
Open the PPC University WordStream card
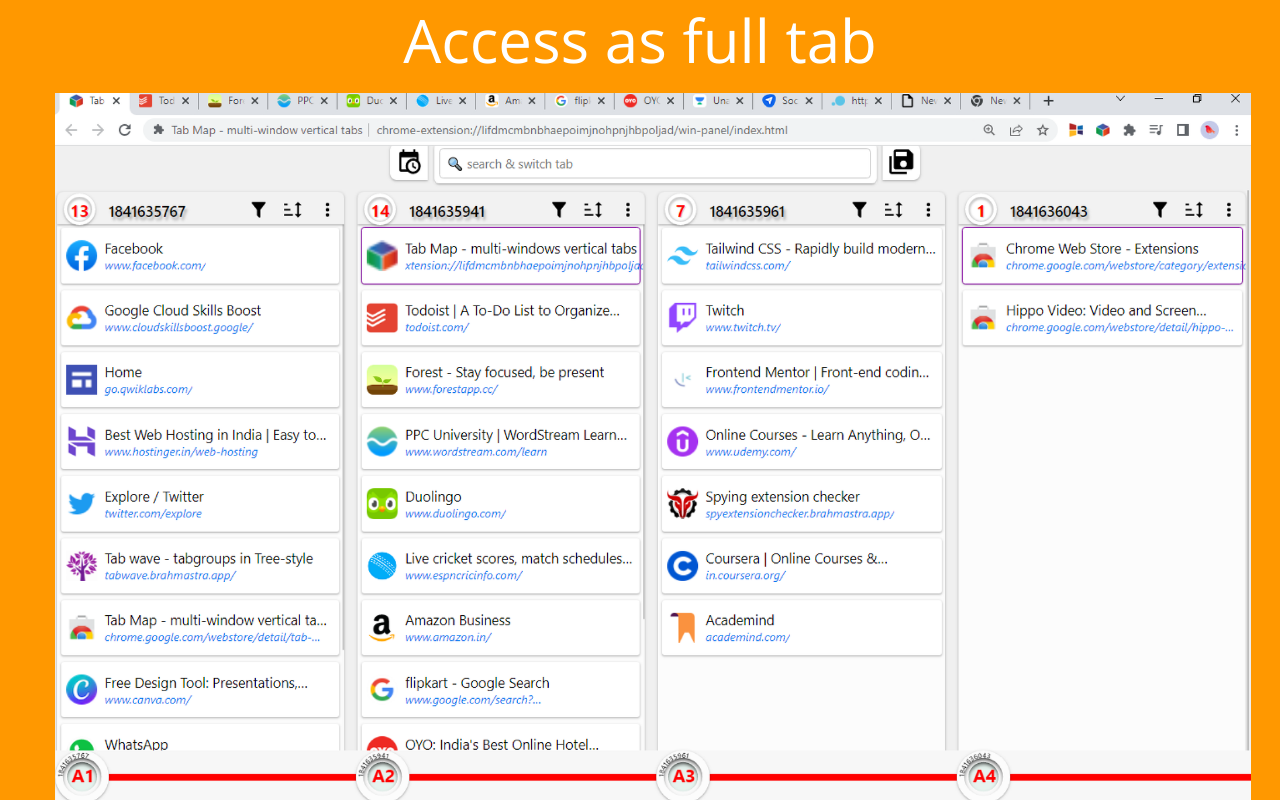(501, 442)
